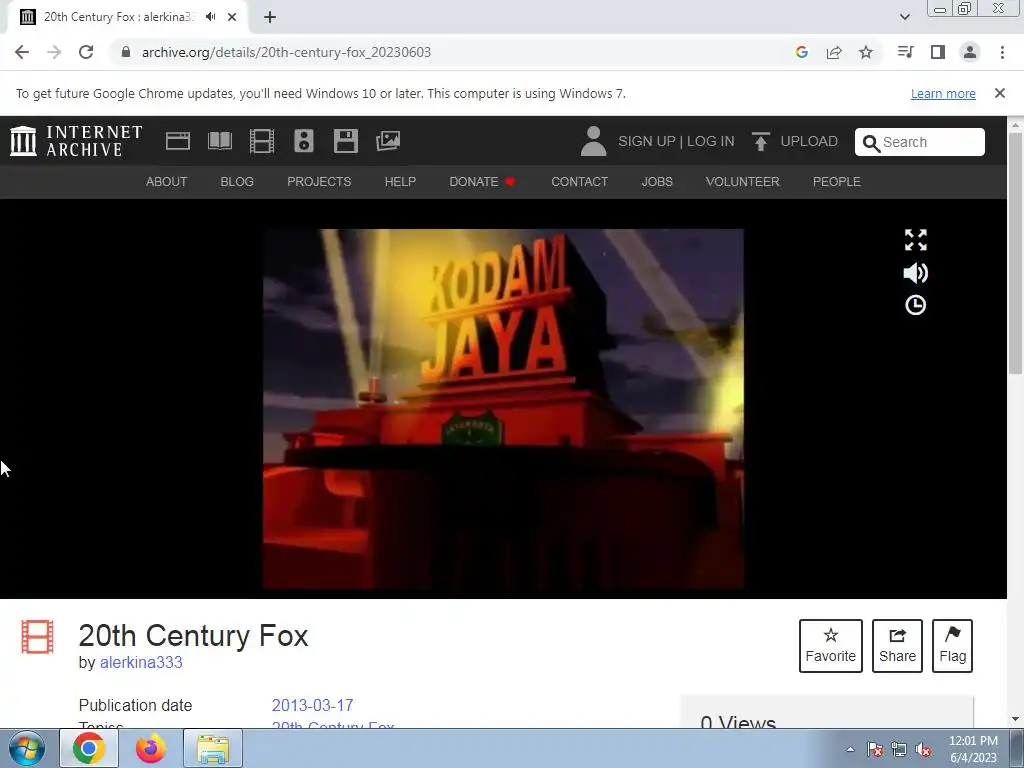Open Windows Explorer from taskbar
The width and height of the screenshot is (1024, 768).
(x=213, y=748)
